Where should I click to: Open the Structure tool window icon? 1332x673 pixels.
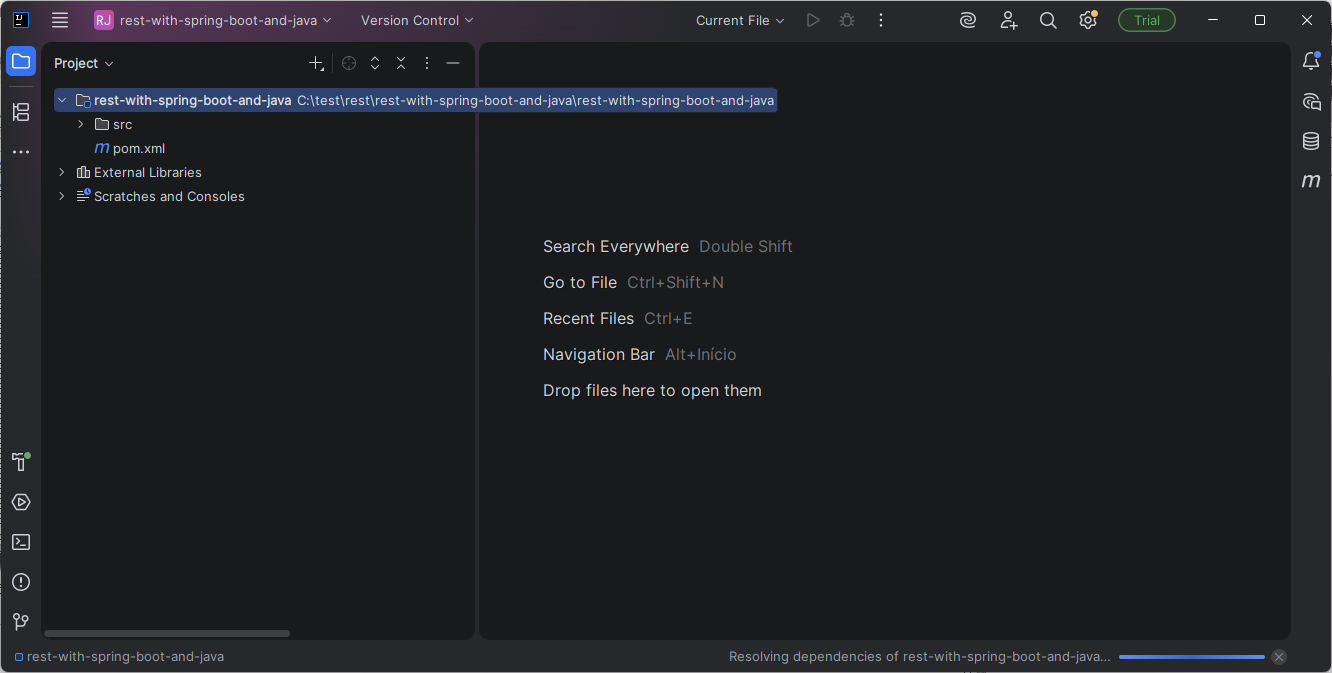(x=21, y=112)
